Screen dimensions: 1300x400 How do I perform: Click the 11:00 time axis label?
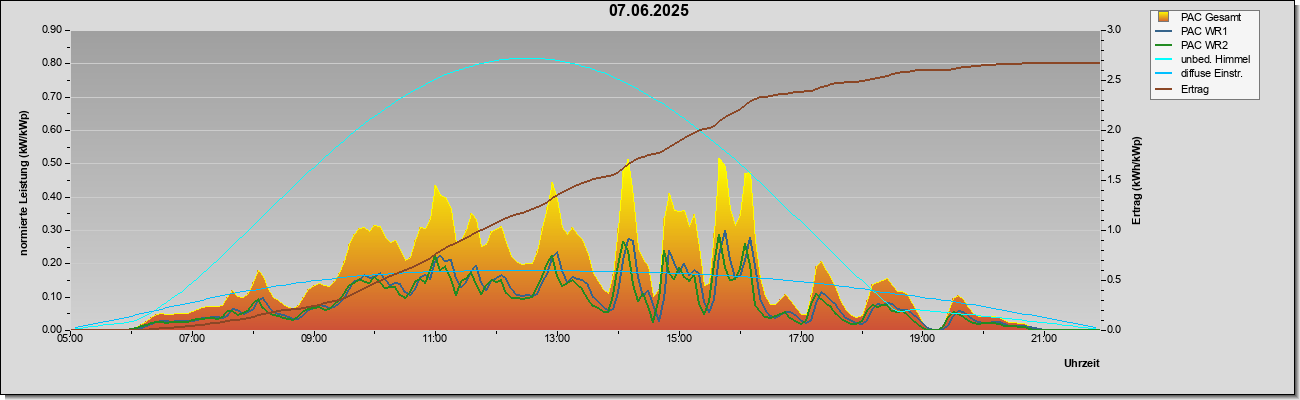click(x=435, y=340)
